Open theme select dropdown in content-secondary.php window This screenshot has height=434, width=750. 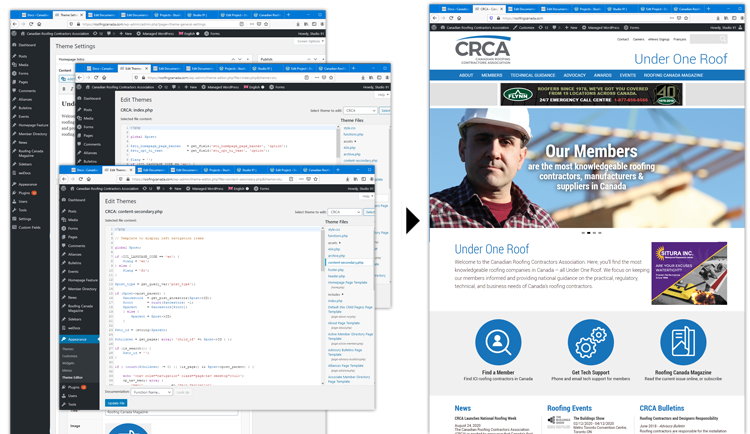(345, 212)
